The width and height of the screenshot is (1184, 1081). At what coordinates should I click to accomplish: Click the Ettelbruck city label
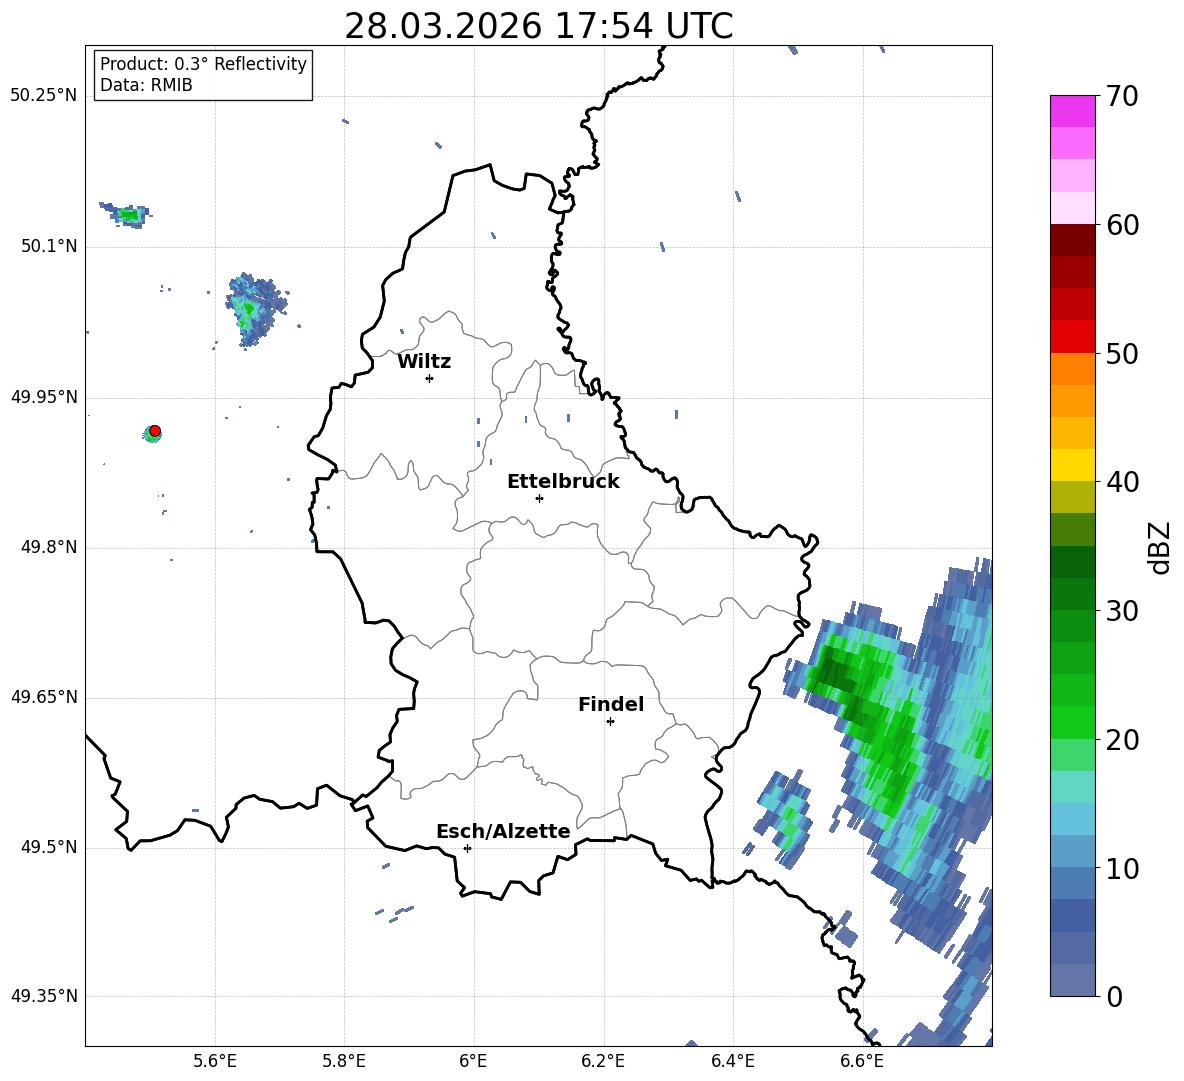coord(563,482)
